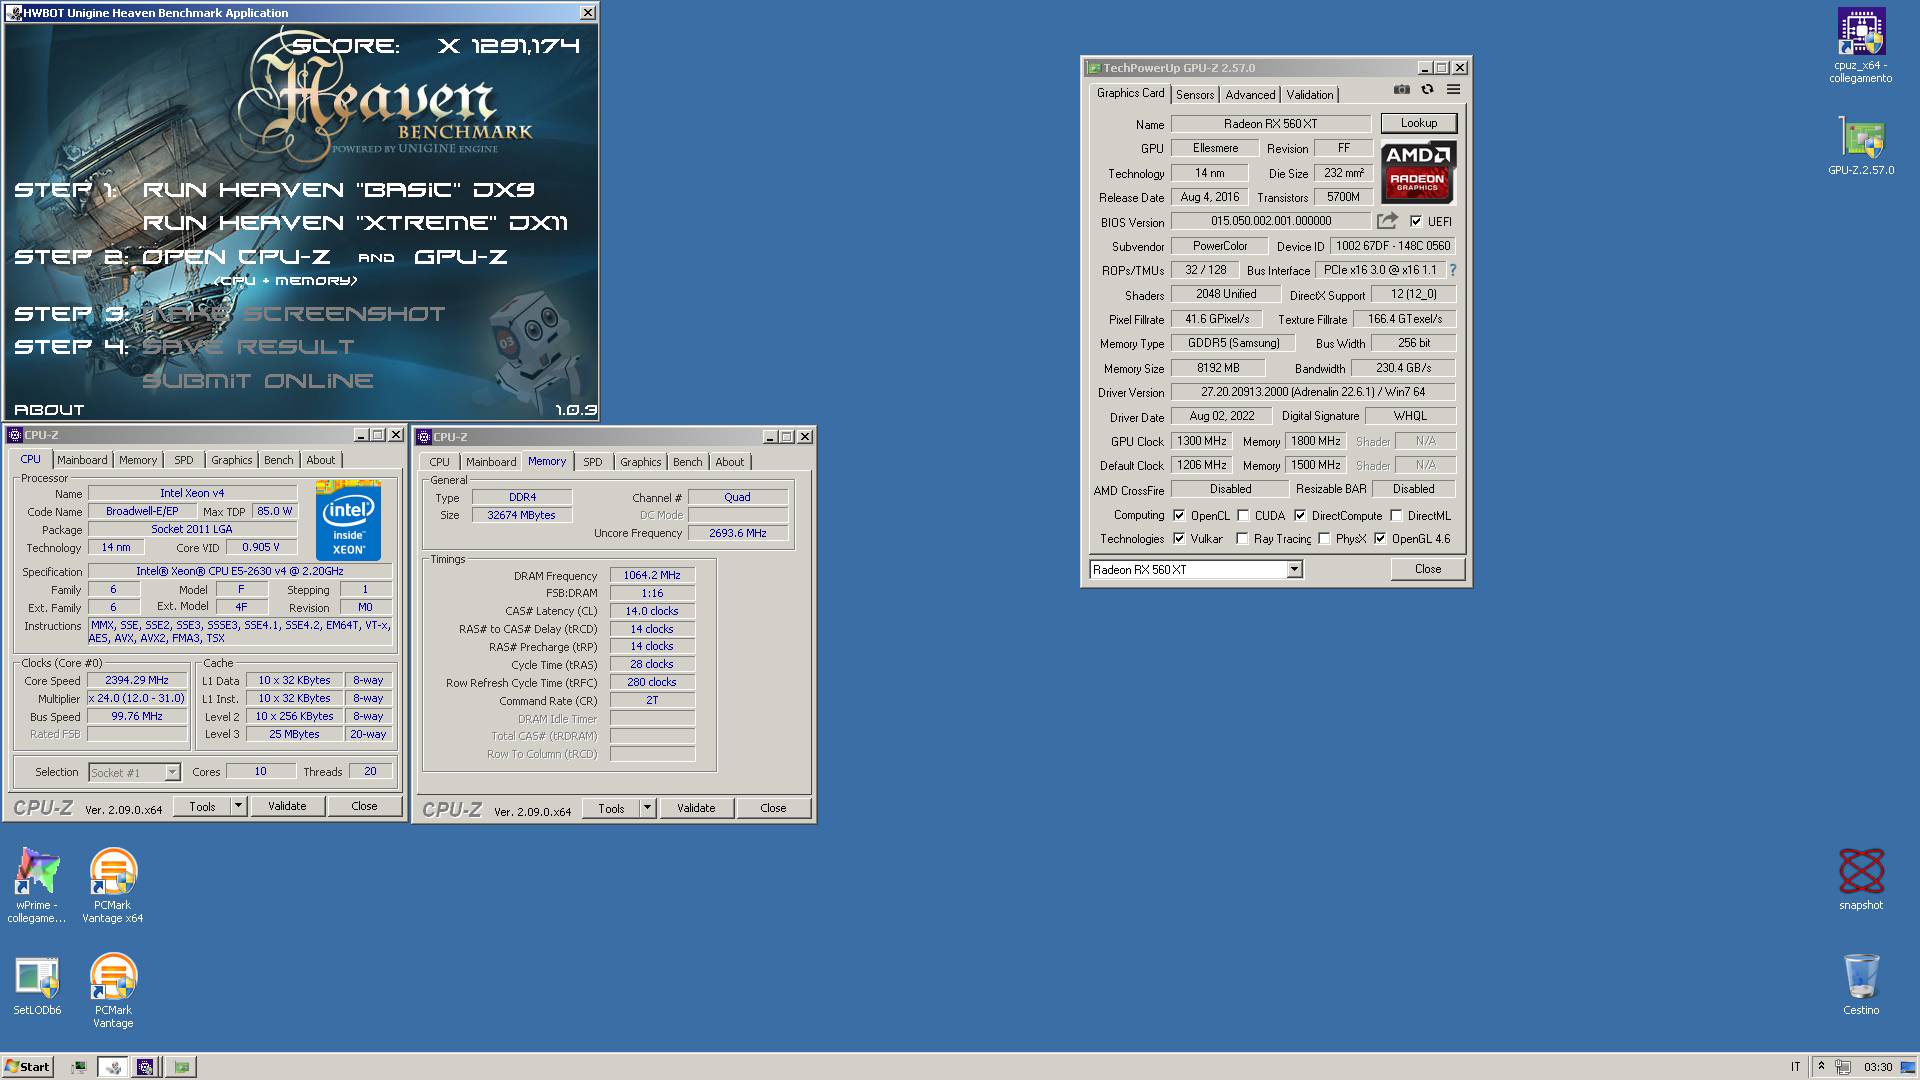Open the snapshot desktop icon
The image size is (1920, 1080).
tap(1861, 879)
